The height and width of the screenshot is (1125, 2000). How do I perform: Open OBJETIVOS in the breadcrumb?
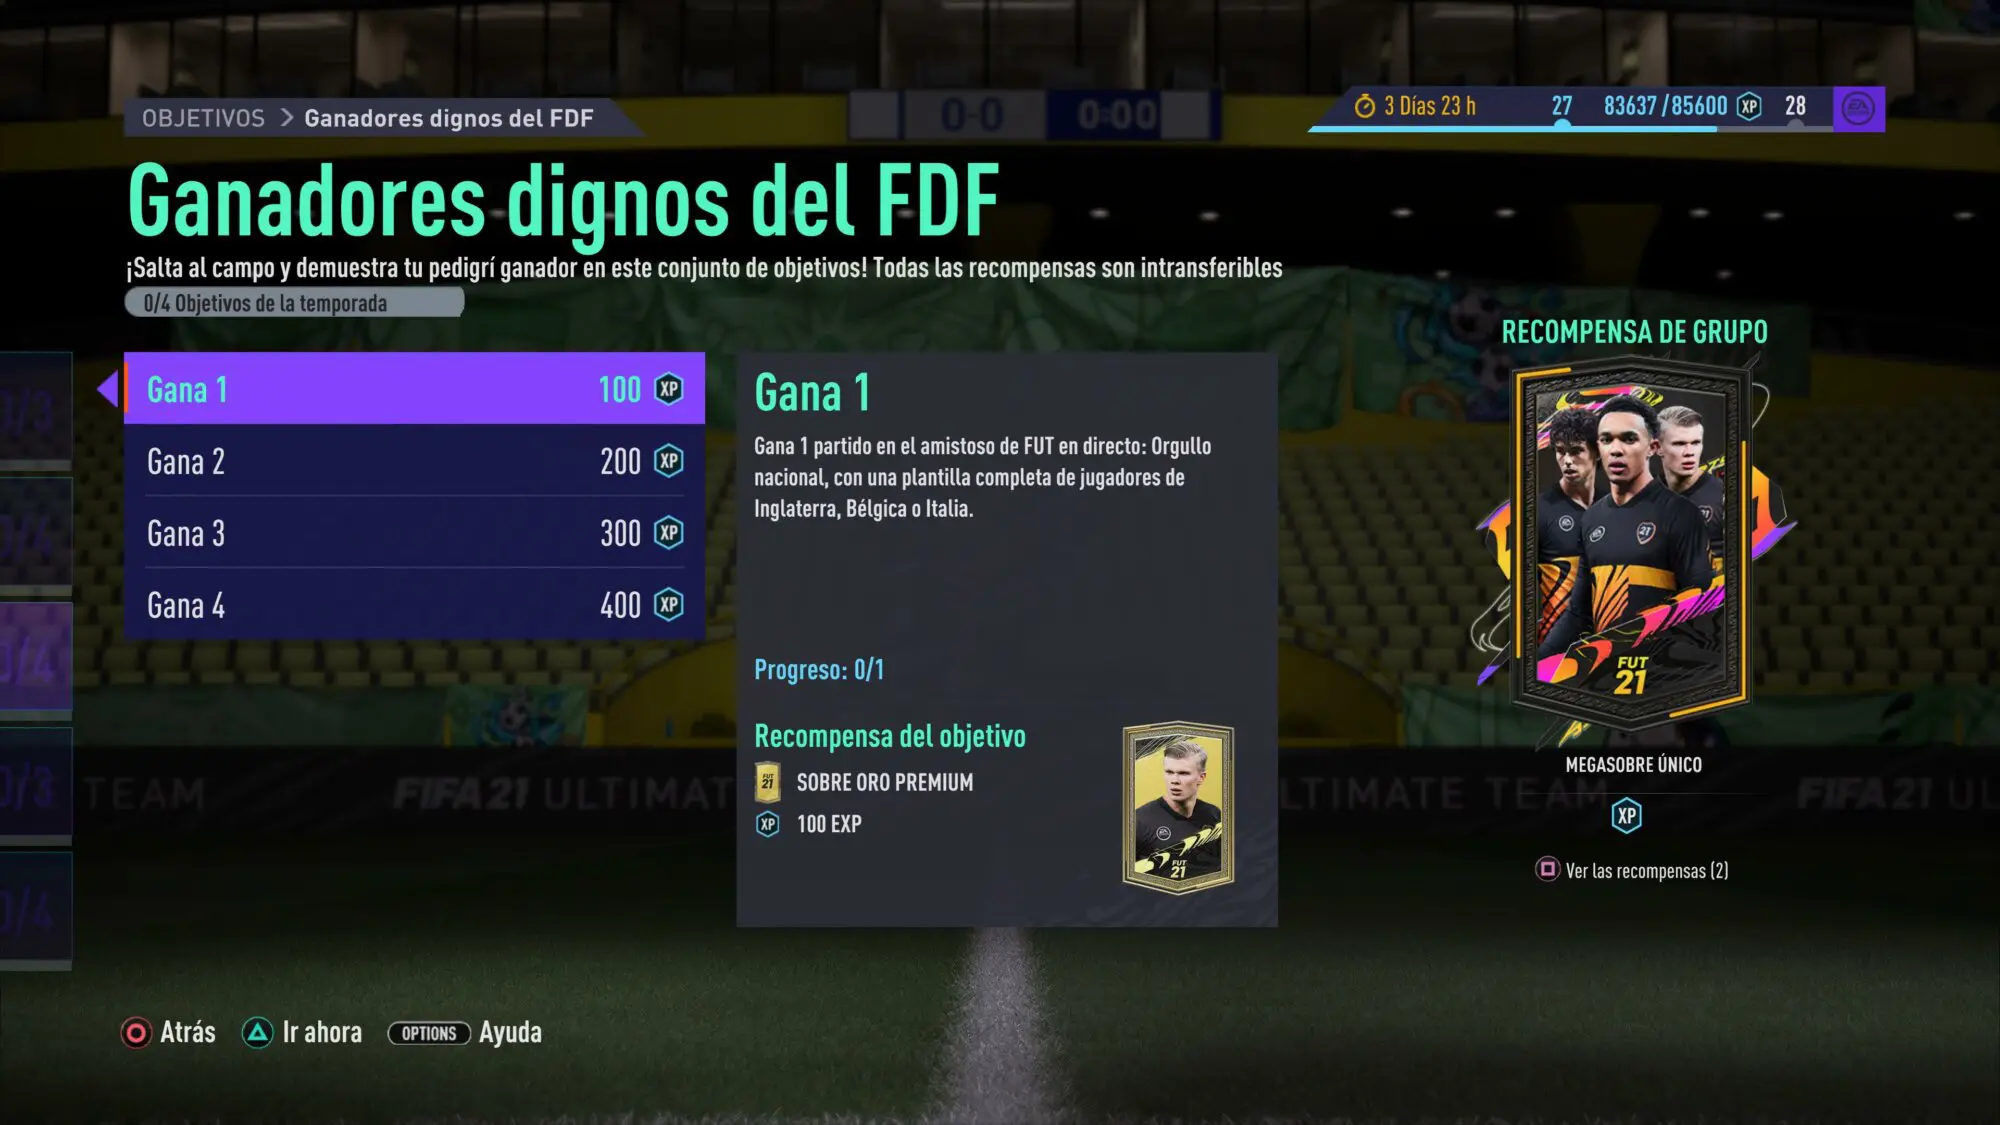click(x=203, y=118)
